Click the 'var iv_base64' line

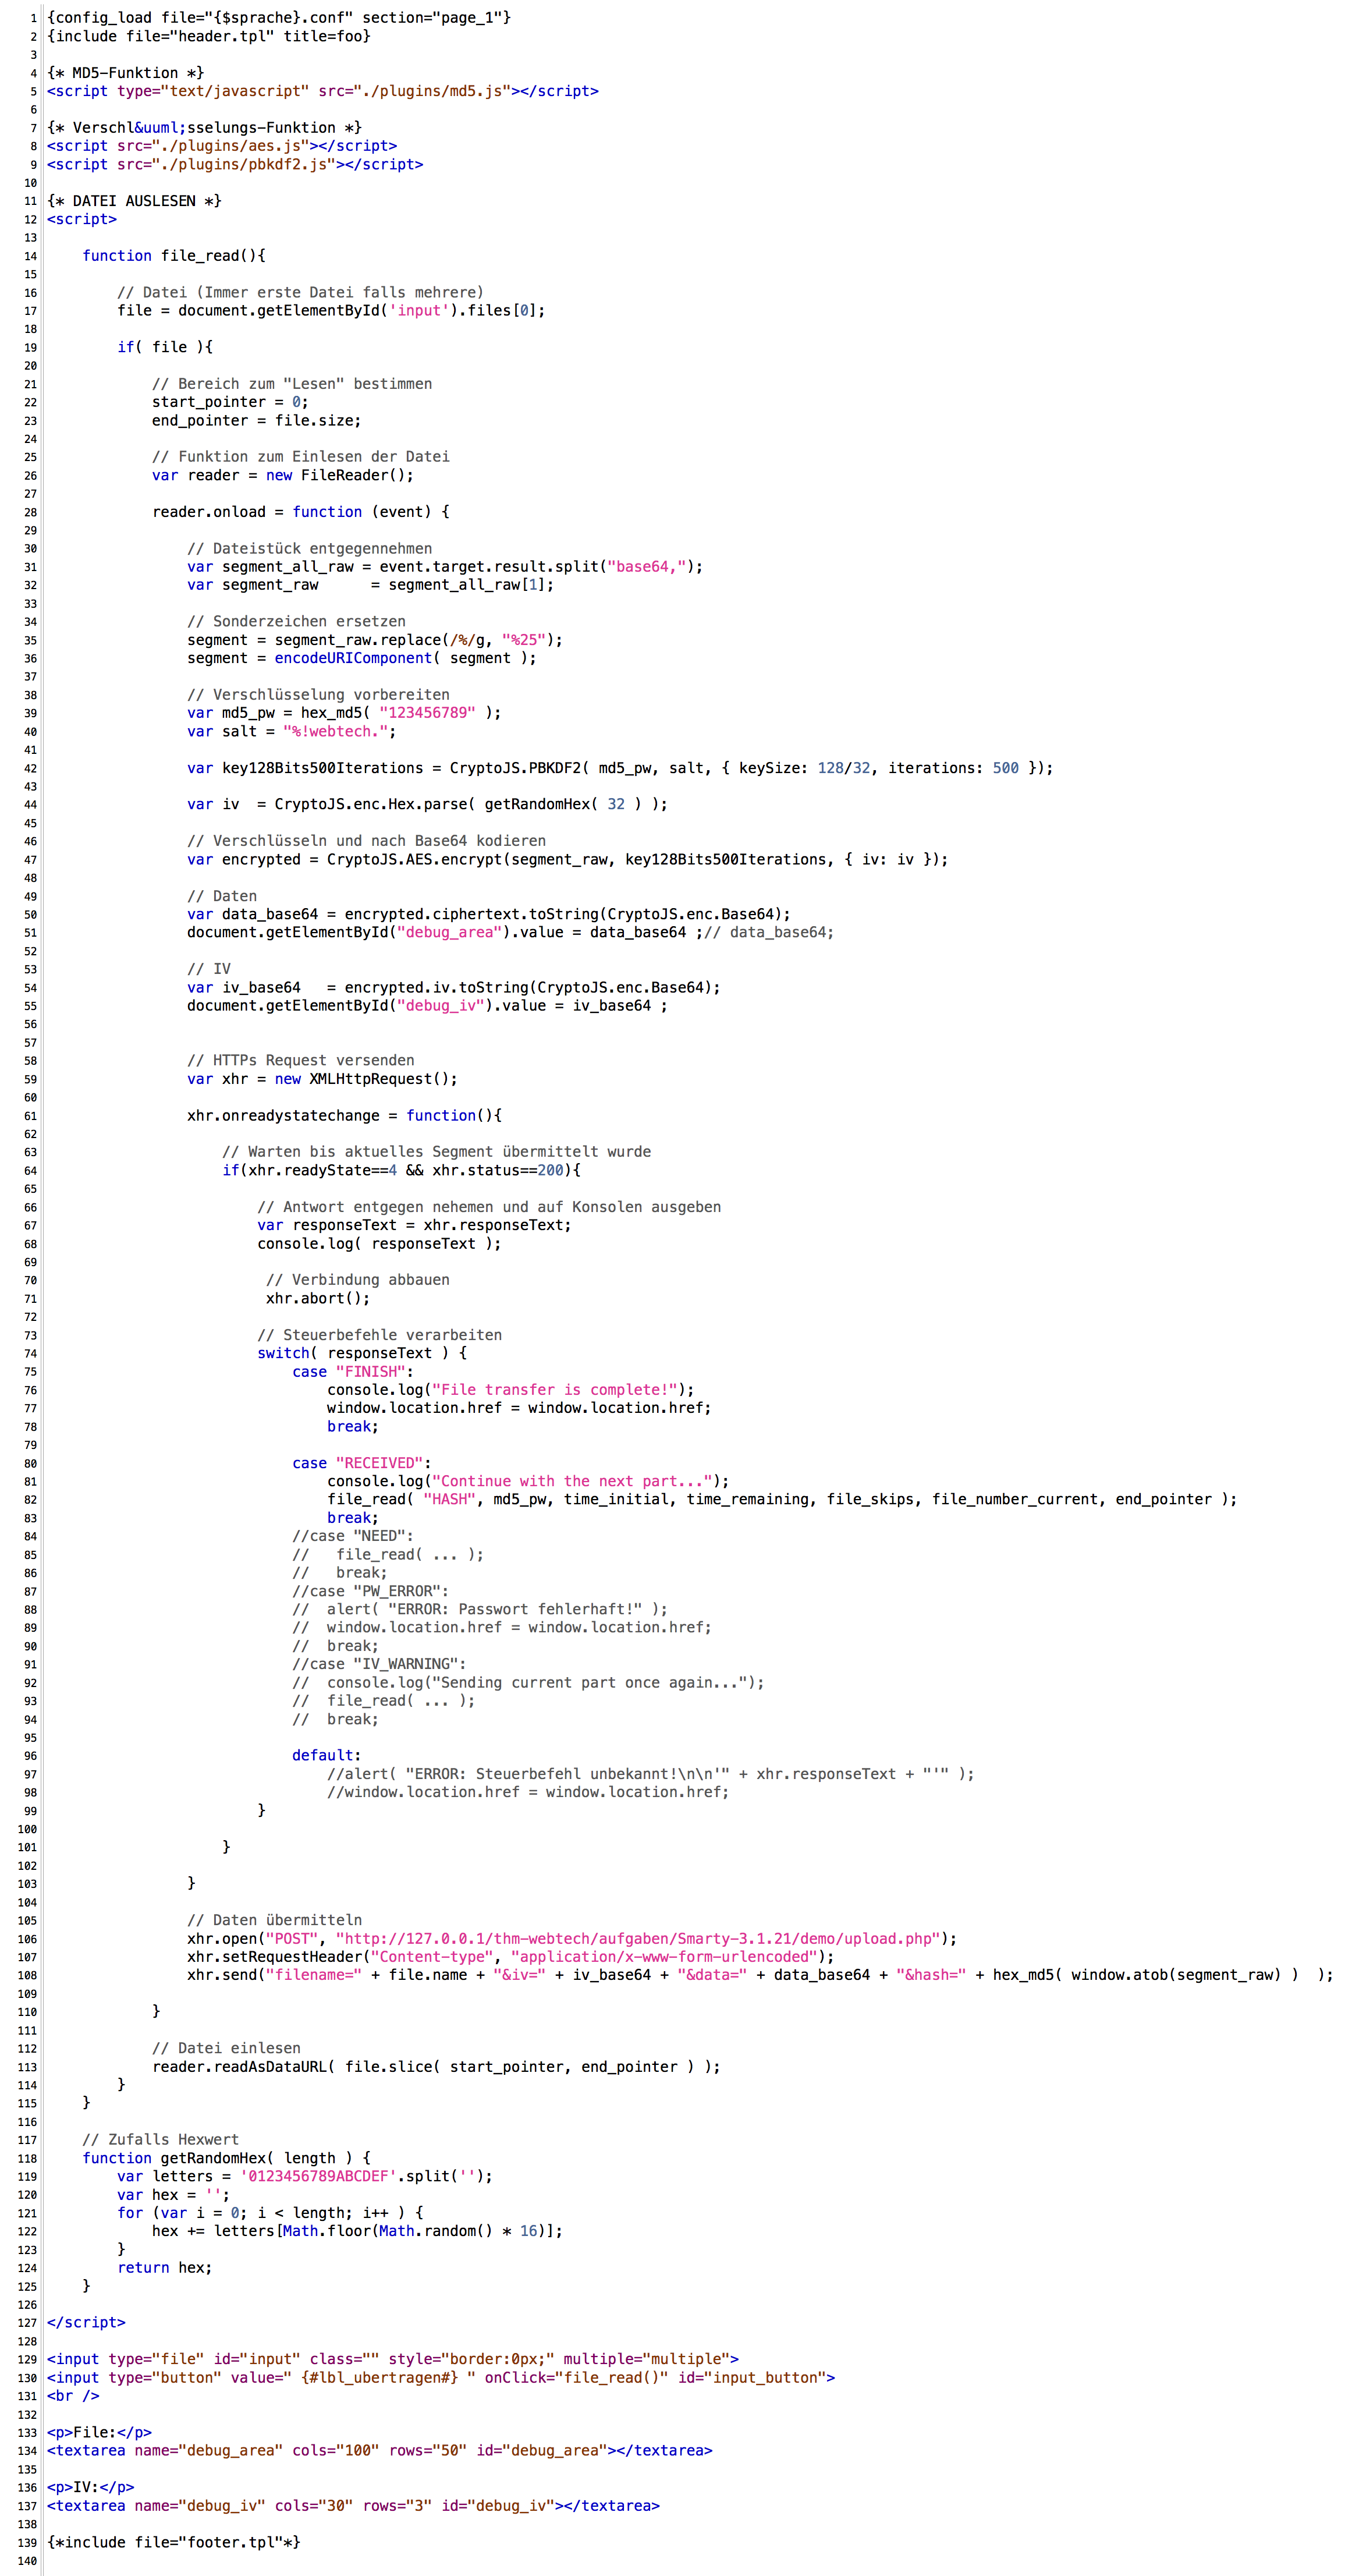pos(454,987)
